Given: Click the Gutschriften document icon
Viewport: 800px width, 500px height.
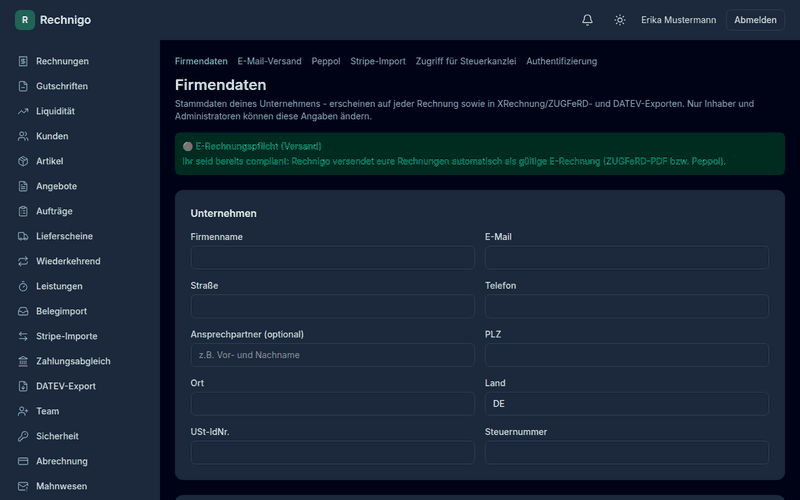Looking at the screenshot, I should click(23, 86).
